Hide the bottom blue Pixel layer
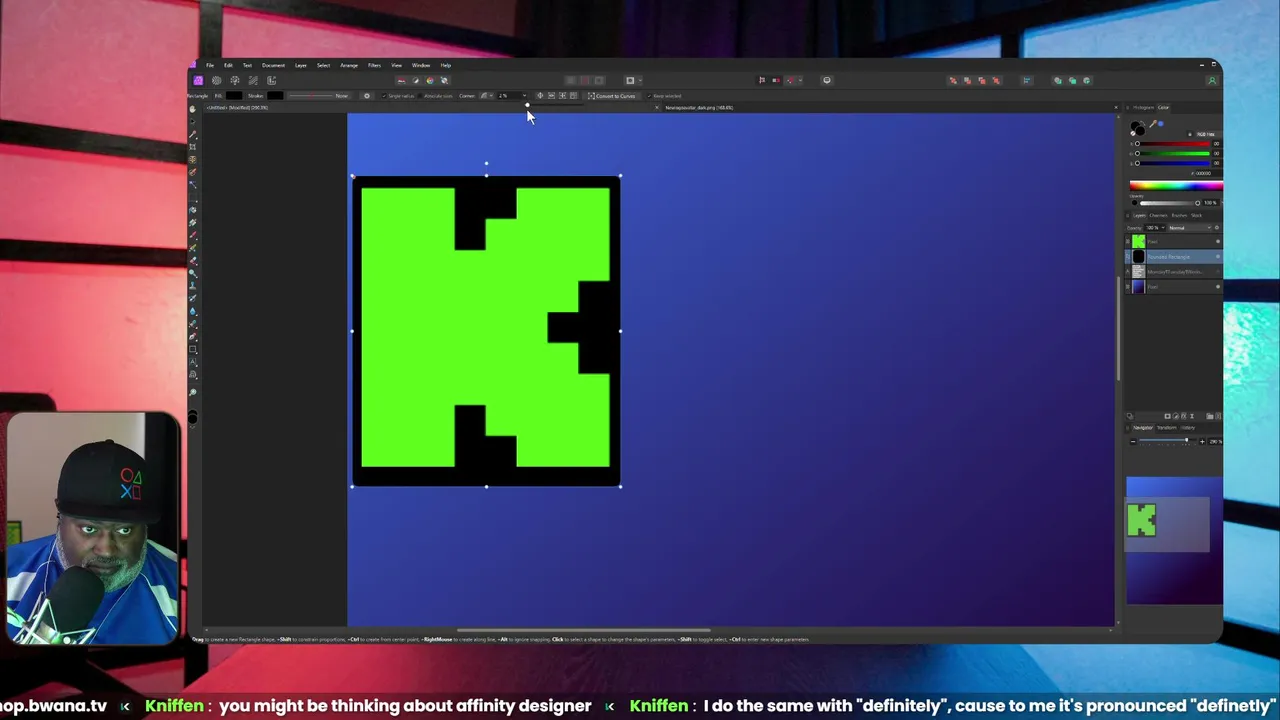Image resolution: width=1280 pixels, height=720 pixels. [x=1218, y=287]
